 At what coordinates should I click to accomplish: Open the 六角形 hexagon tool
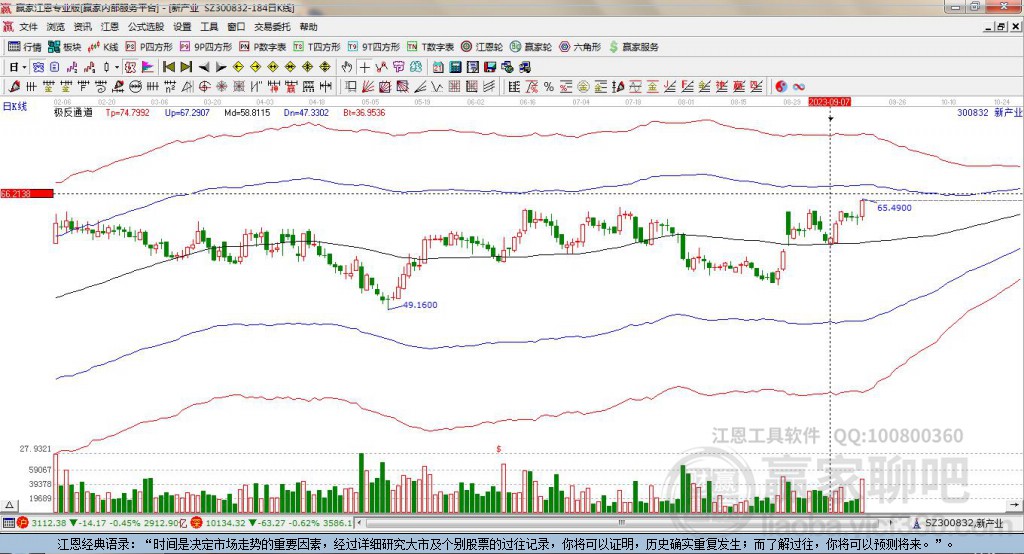[x=580, y=47]
